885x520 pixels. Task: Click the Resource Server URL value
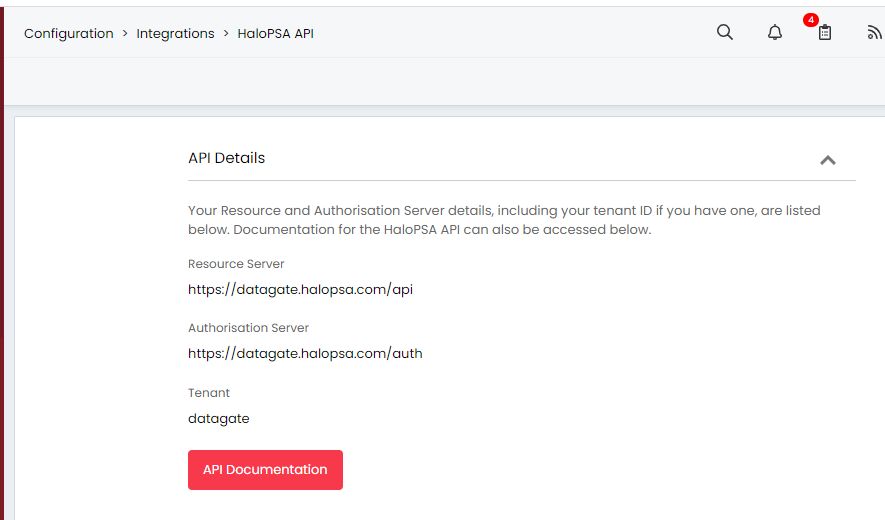[x=300, y=290]
